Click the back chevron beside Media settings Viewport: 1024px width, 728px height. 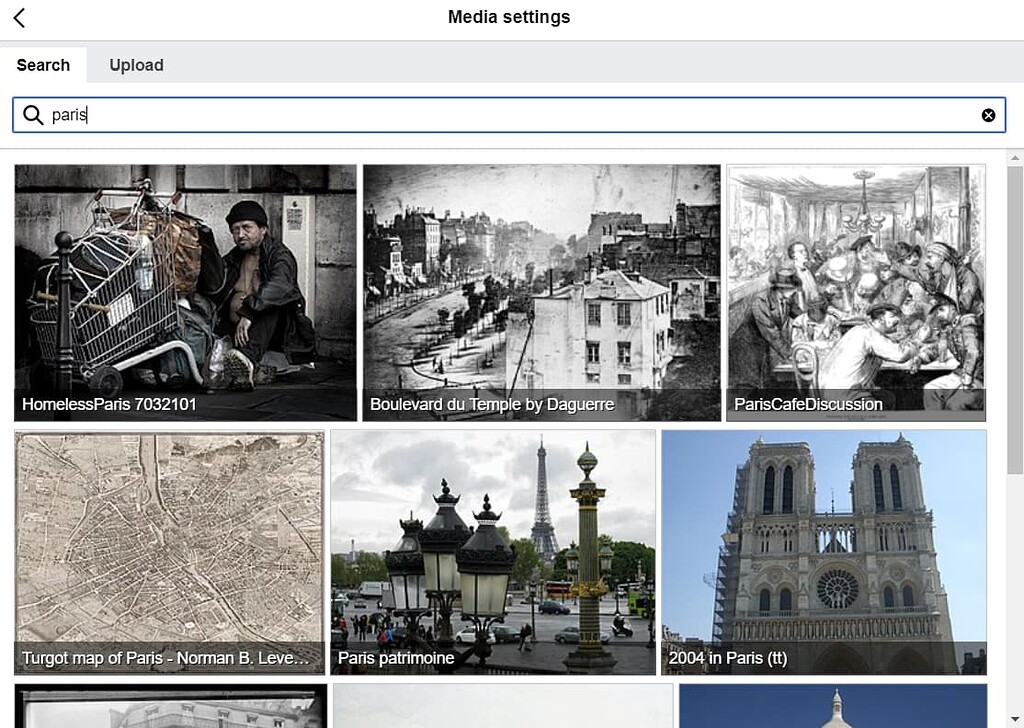(x=18, y=17)
